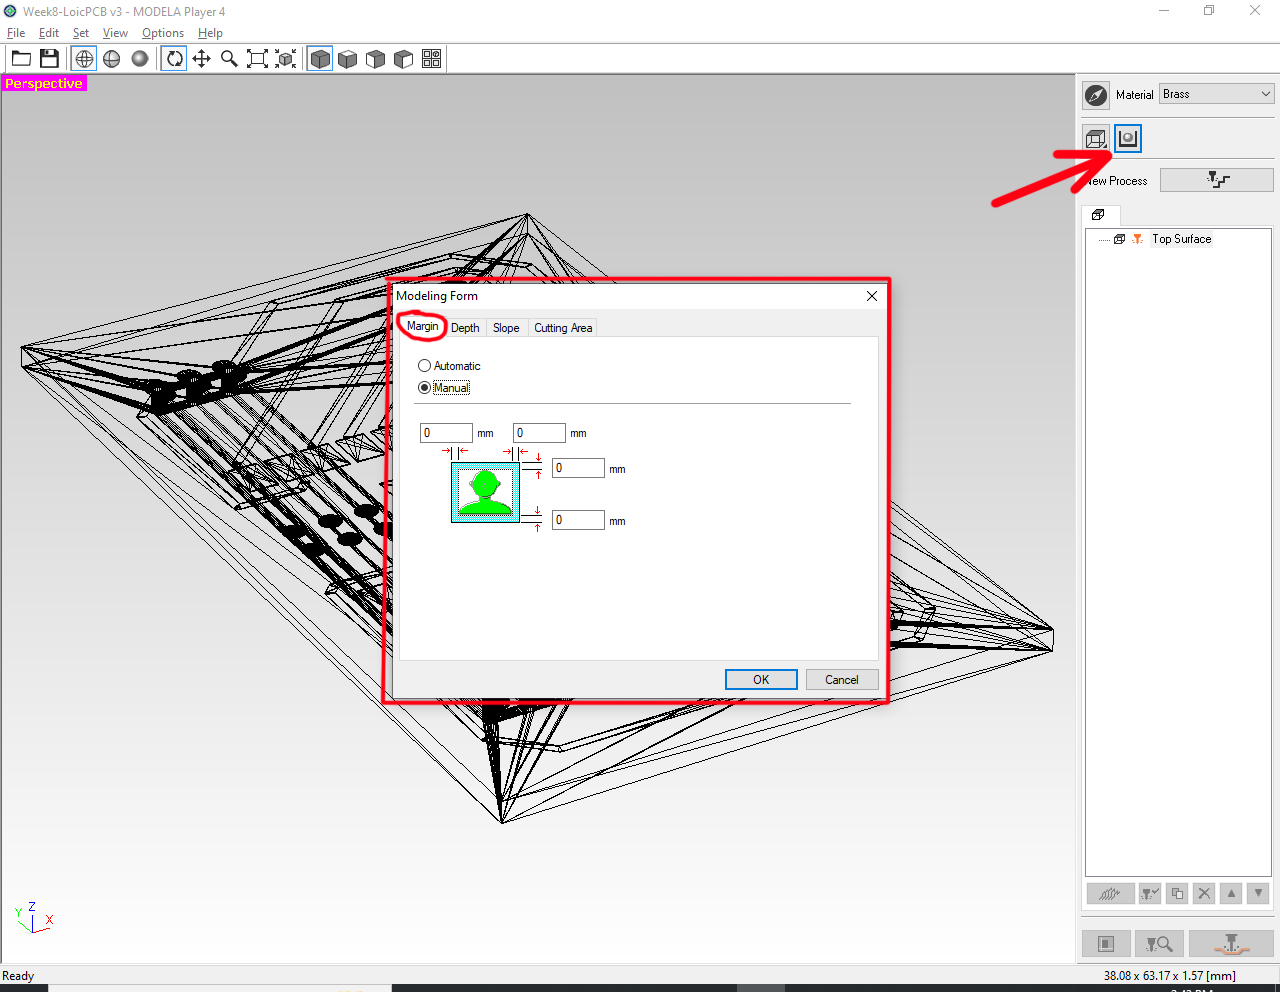Open the View menu
The image size is (1280, 992).
coord(115,33)
